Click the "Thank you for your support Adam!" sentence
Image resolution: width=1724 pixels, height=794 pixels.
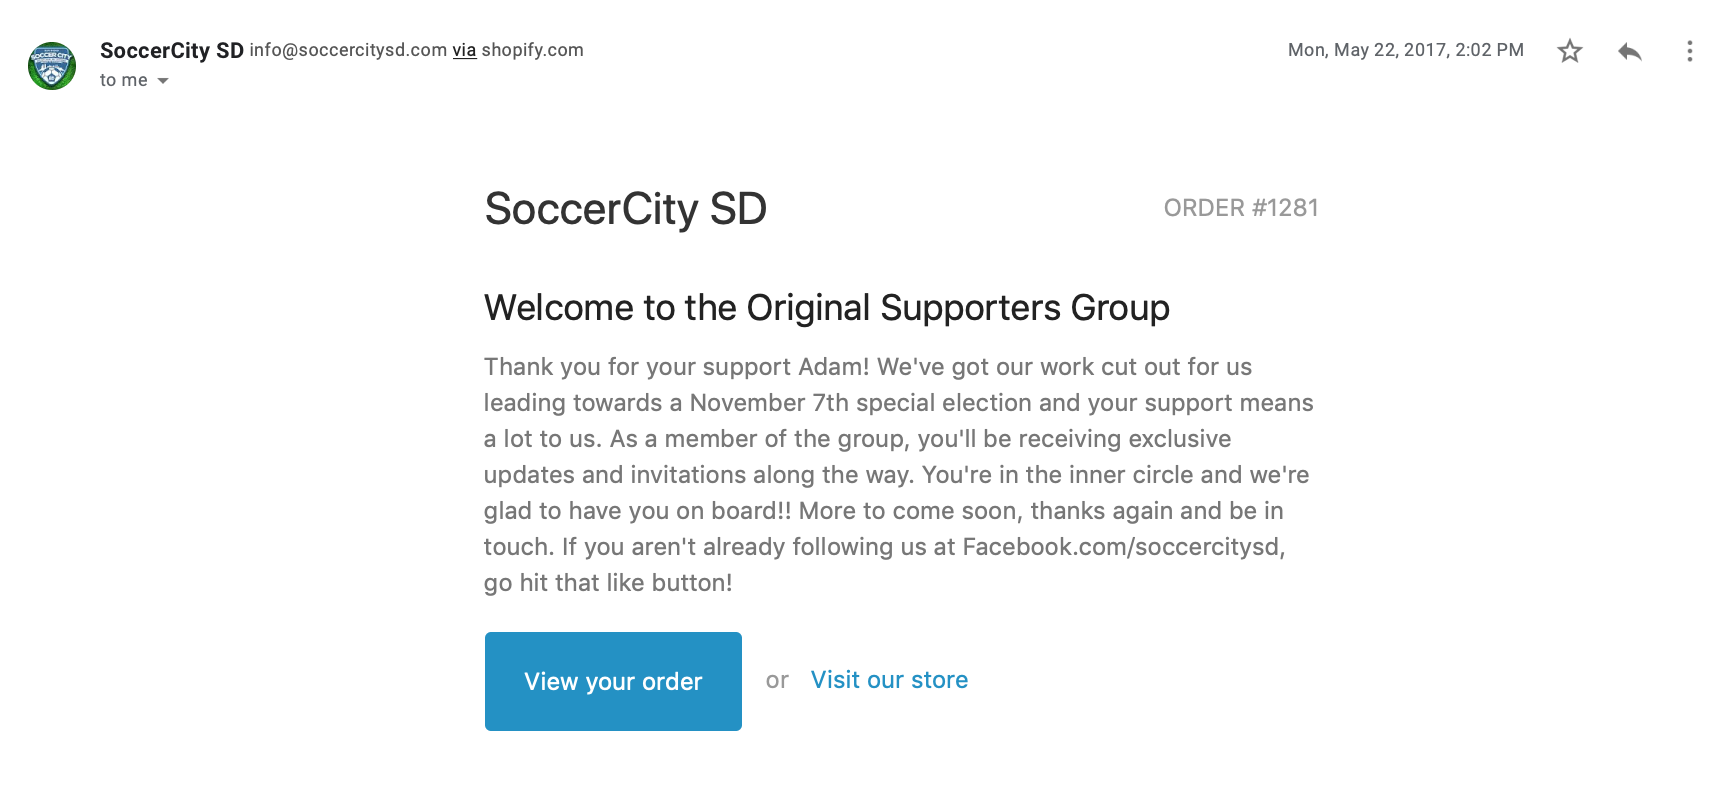(676, 367)
